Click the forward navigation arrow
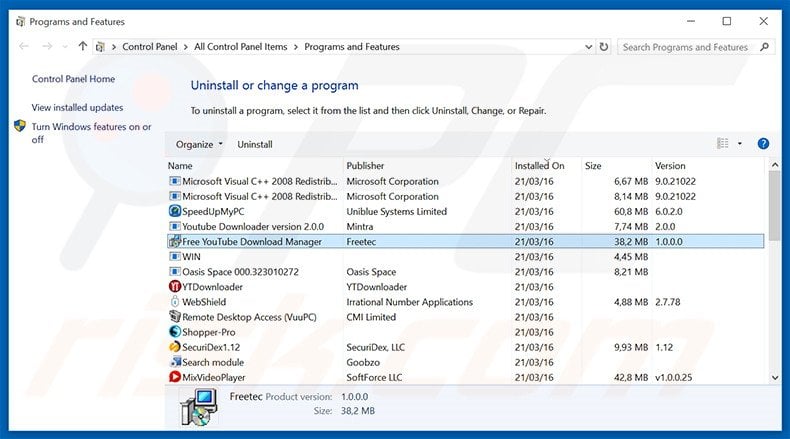 (47, 46)
